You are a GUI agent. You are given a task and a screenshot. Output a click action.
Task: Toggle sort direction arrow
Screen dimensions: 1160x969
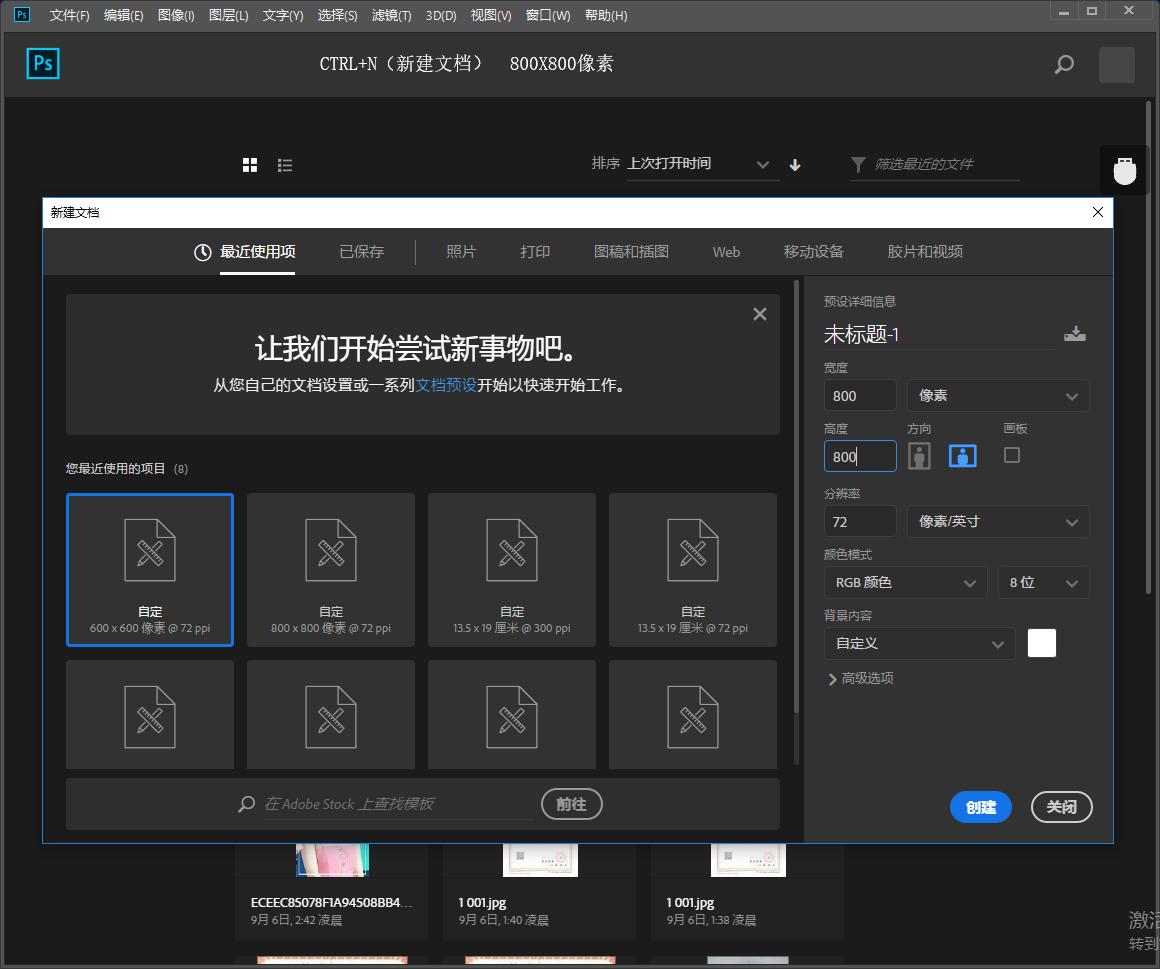tap(795, 165)
